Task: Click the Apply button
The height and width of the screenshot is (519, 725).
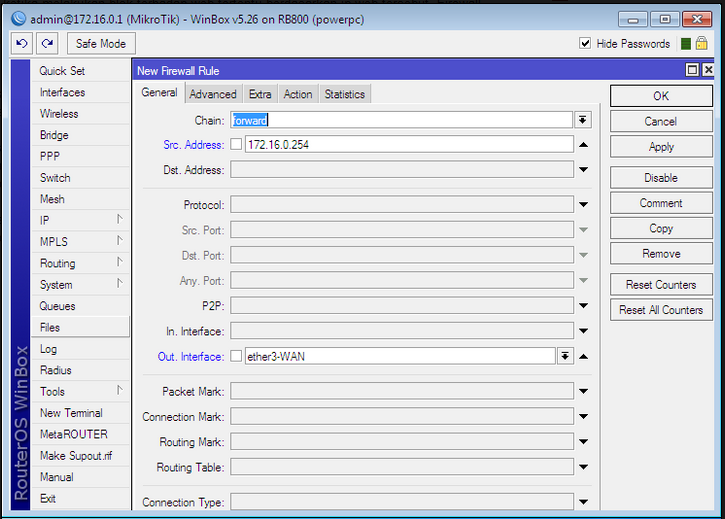Action: [x=661, y=147]
